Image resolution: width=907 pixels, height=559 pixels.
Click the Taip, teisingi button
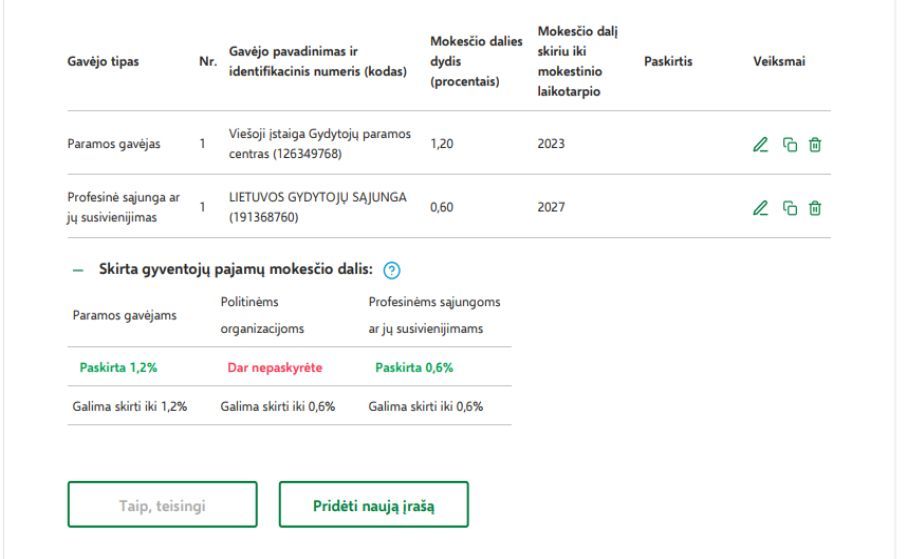(163, 505)
